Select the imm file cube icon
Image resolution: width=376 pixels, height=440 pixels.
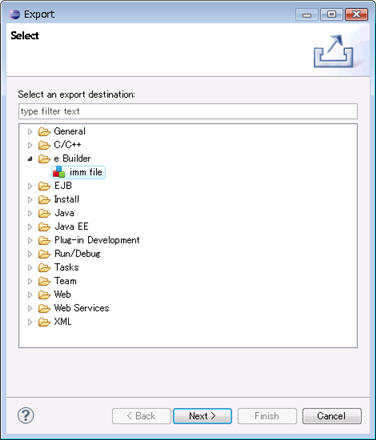point(59,172)
